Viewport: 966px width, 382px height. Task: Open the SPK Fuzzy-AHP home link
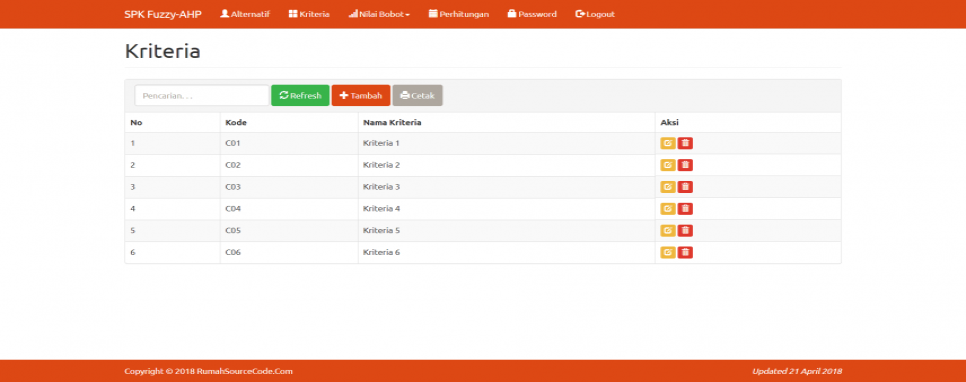click(163, 14)
